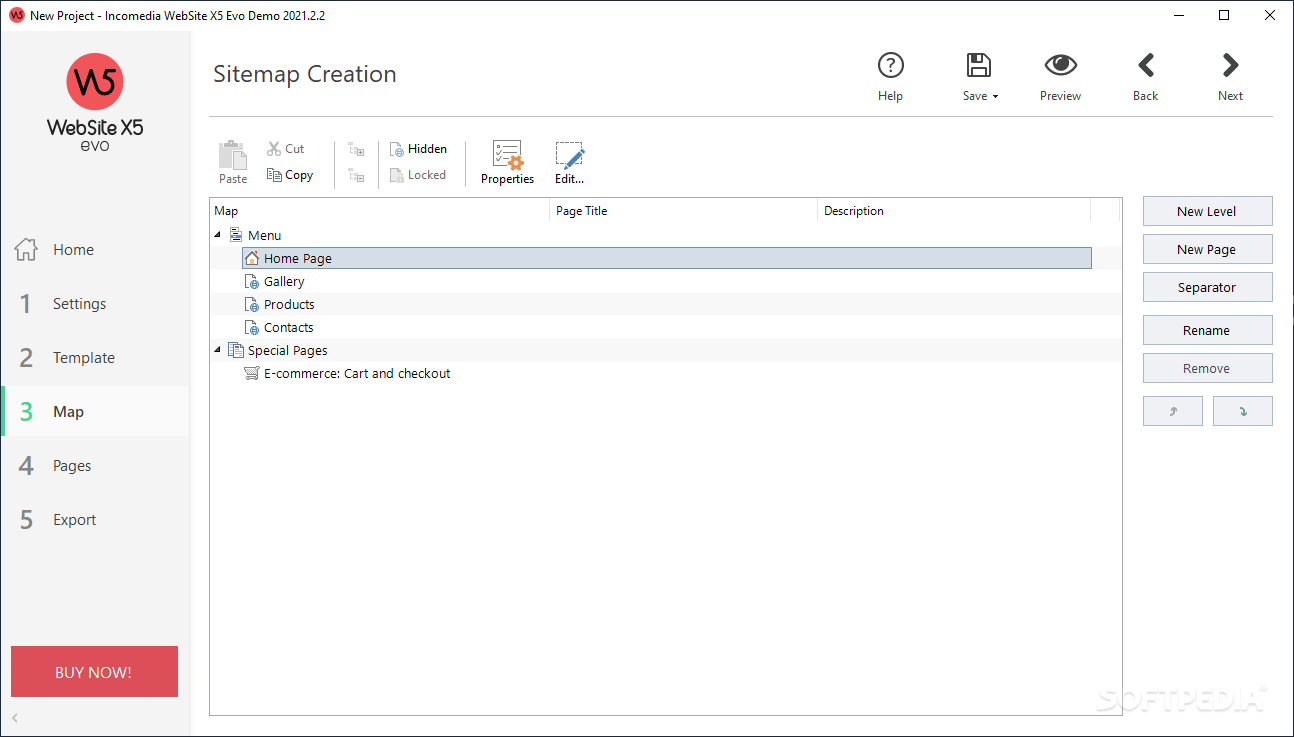Screen dimensions: 1294x737
Task: Click the Description column header
Action: 954,211
